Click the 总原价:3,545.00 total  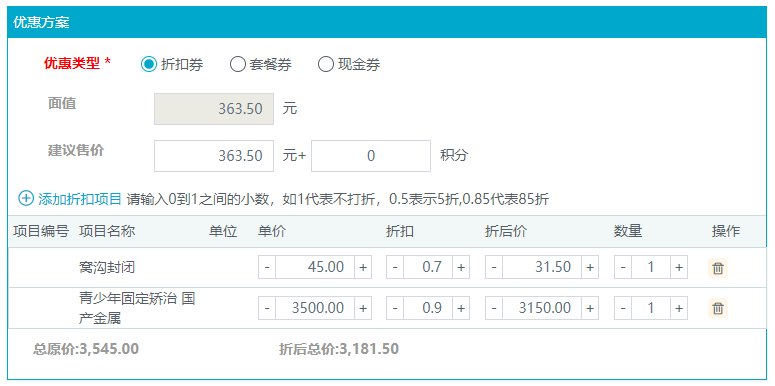[x=86, y=349]
